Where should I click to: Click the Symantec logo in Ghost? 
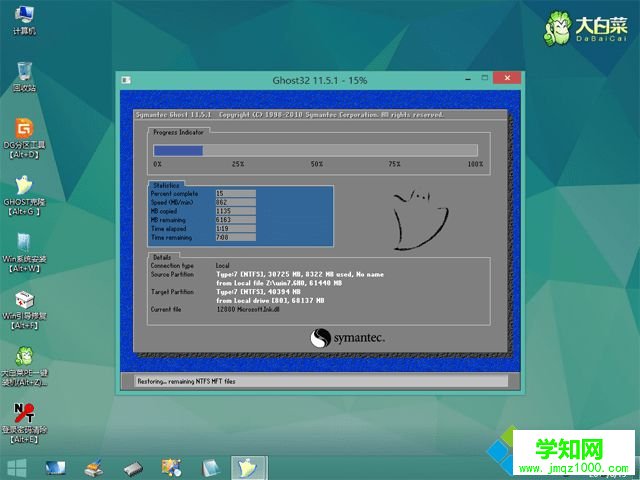tap(347, 338)
